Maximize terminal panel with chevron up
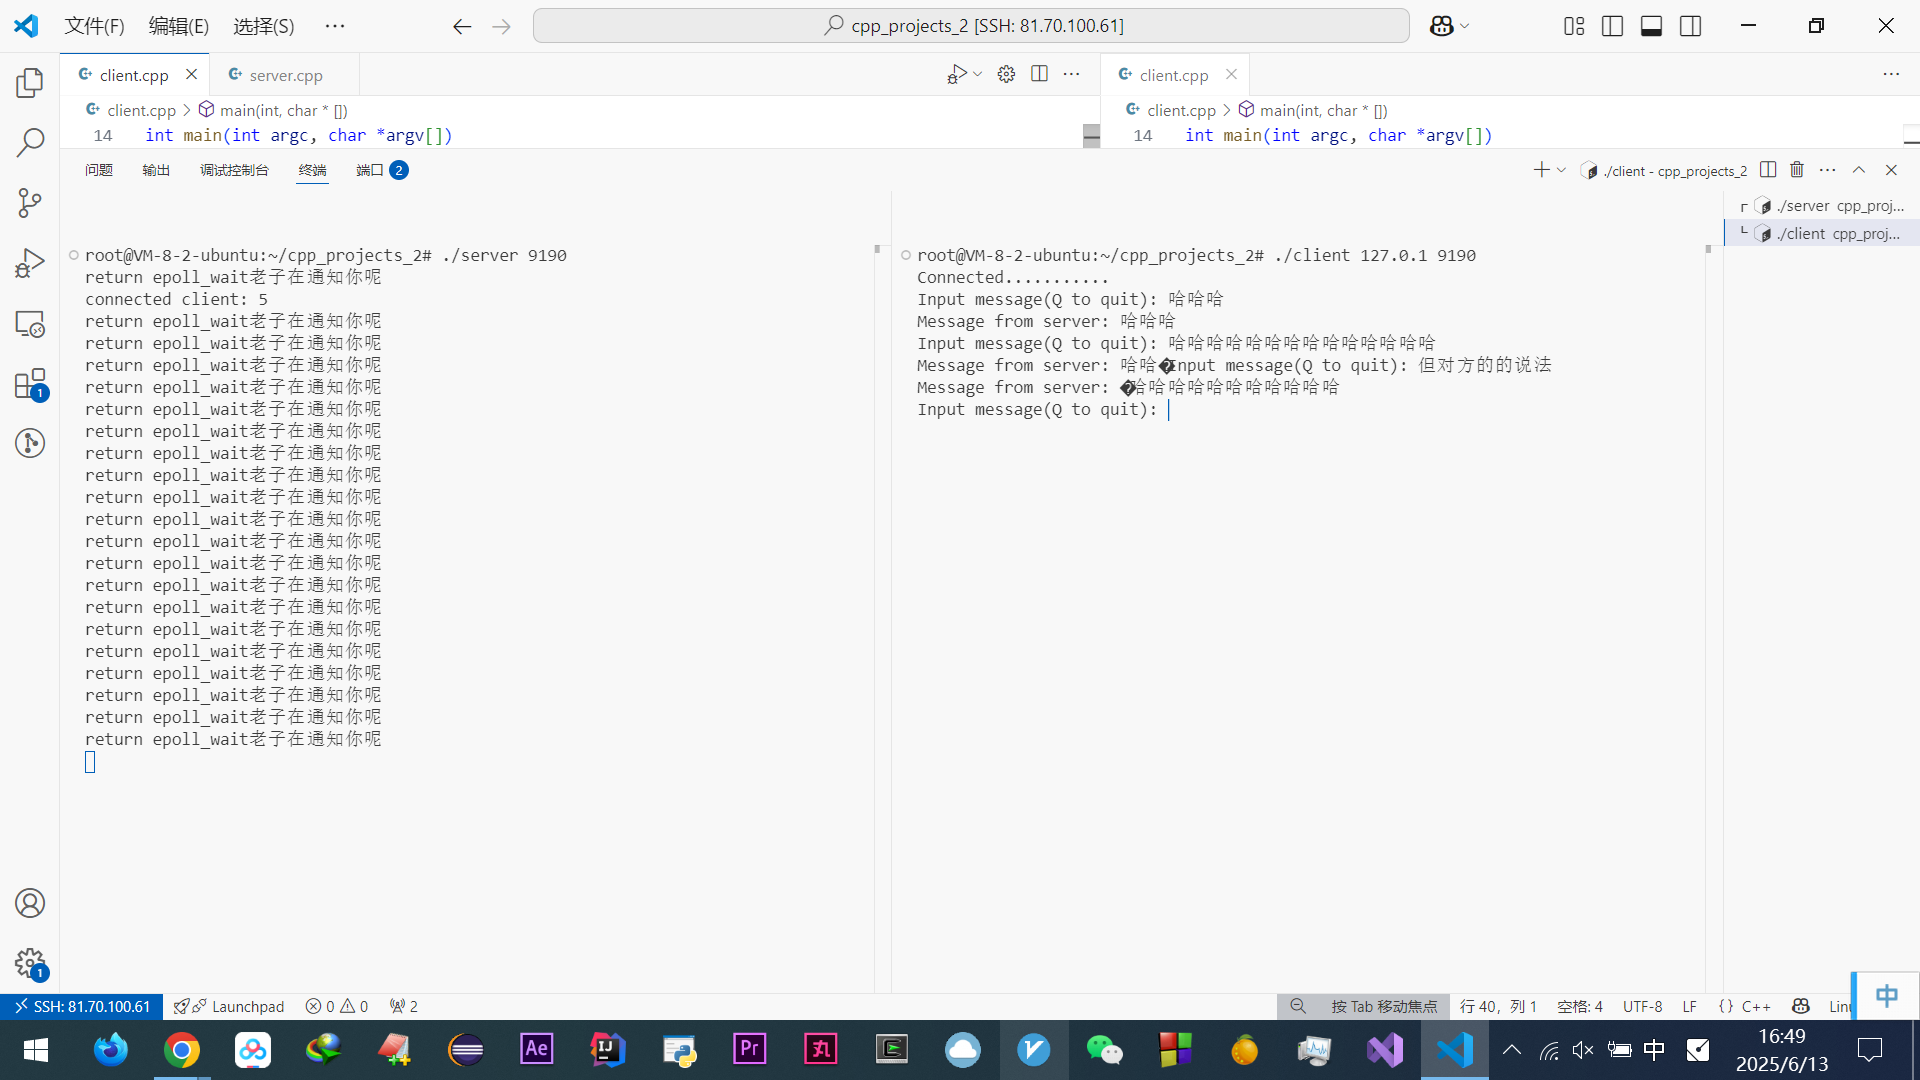1920x1080 pixels. click(1859, 170)
